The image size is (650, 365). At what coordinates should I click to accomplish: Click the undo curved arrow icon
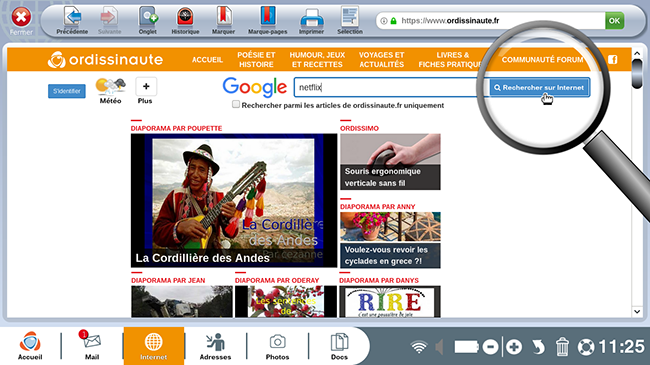tap(538, 347)
